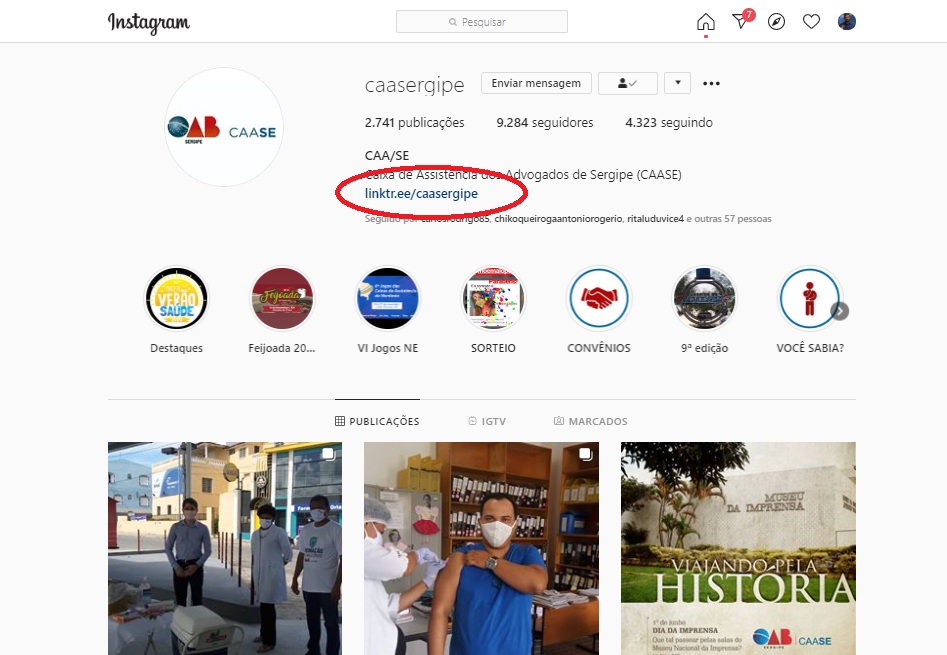The image size is (947, 655).
Task: Switch to the IGTV tab
Action: point(487,421)
